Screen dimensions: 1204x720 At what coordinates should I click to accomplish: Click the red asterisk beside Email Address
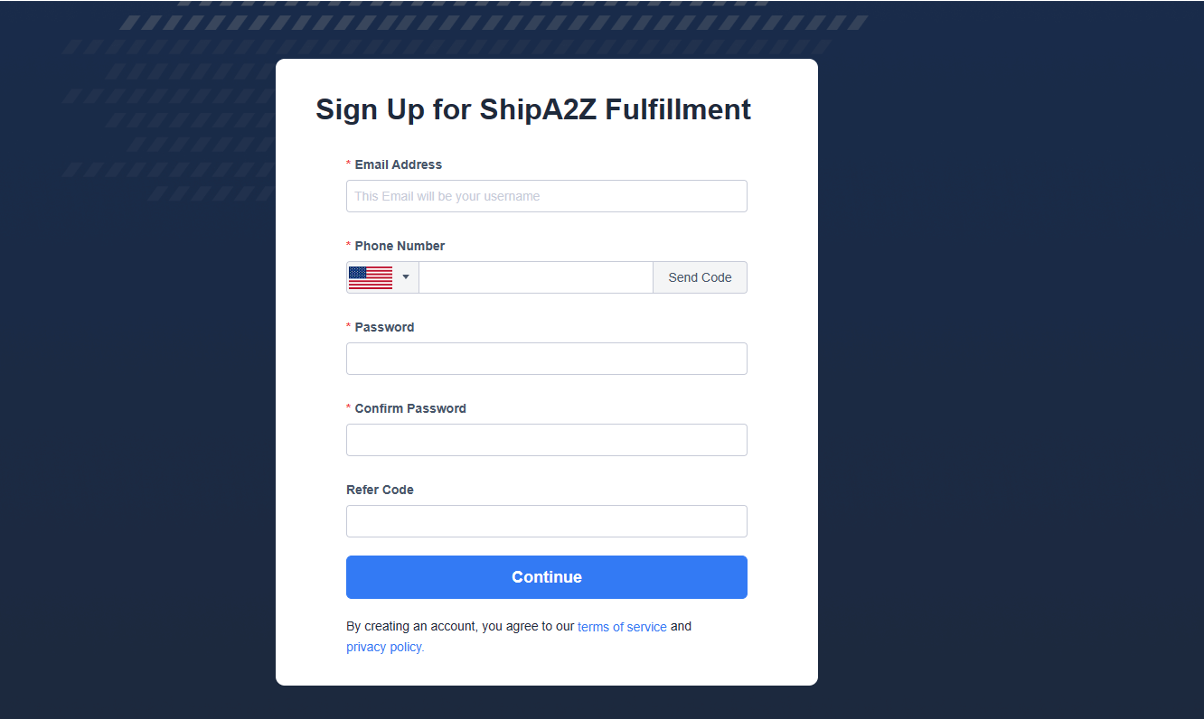point(349,164)
